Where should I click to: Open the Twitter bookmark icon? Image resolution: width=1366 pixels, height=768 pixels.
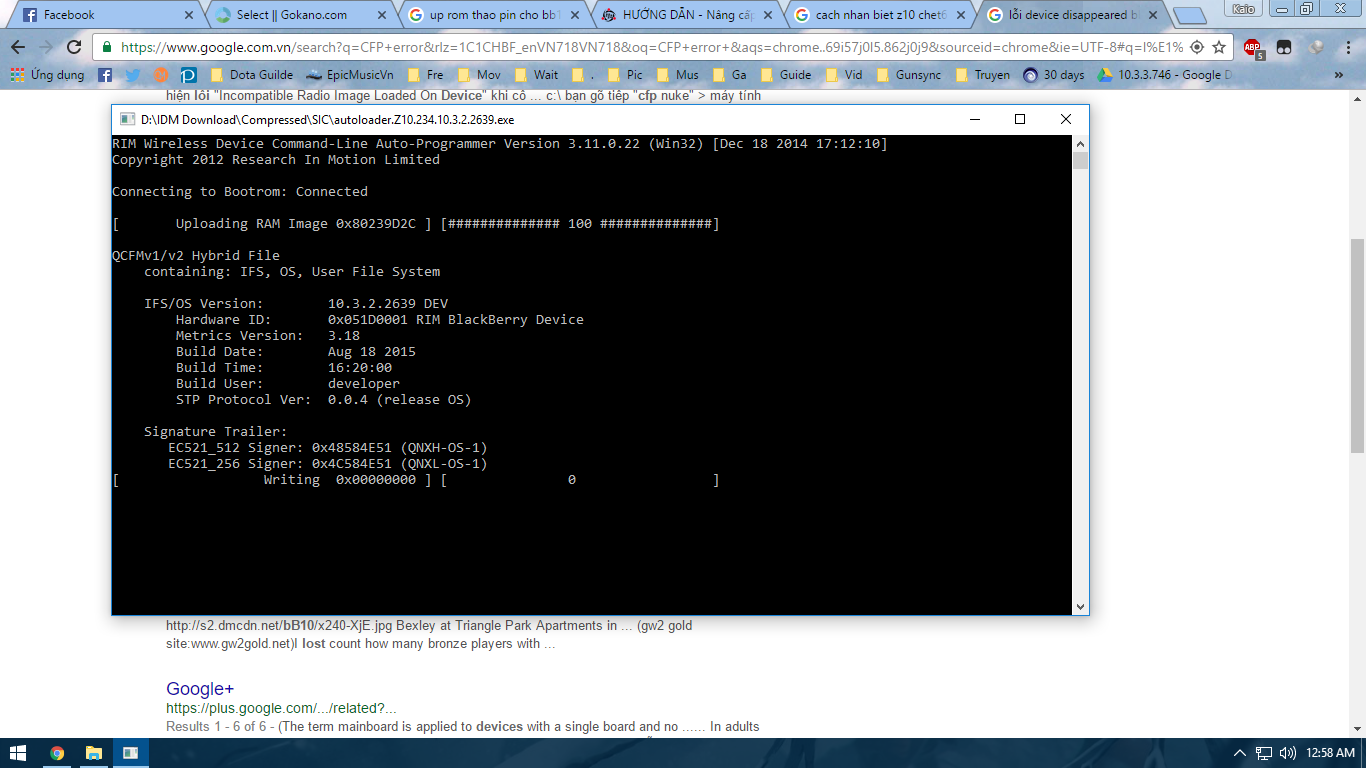pos(133,75)
